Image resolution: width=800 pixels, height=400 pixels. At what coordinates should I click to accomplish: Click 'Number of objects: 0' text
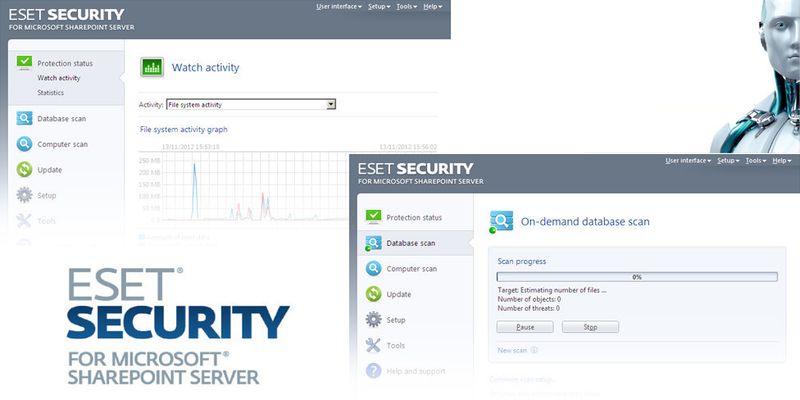click(x=529, y=299)
